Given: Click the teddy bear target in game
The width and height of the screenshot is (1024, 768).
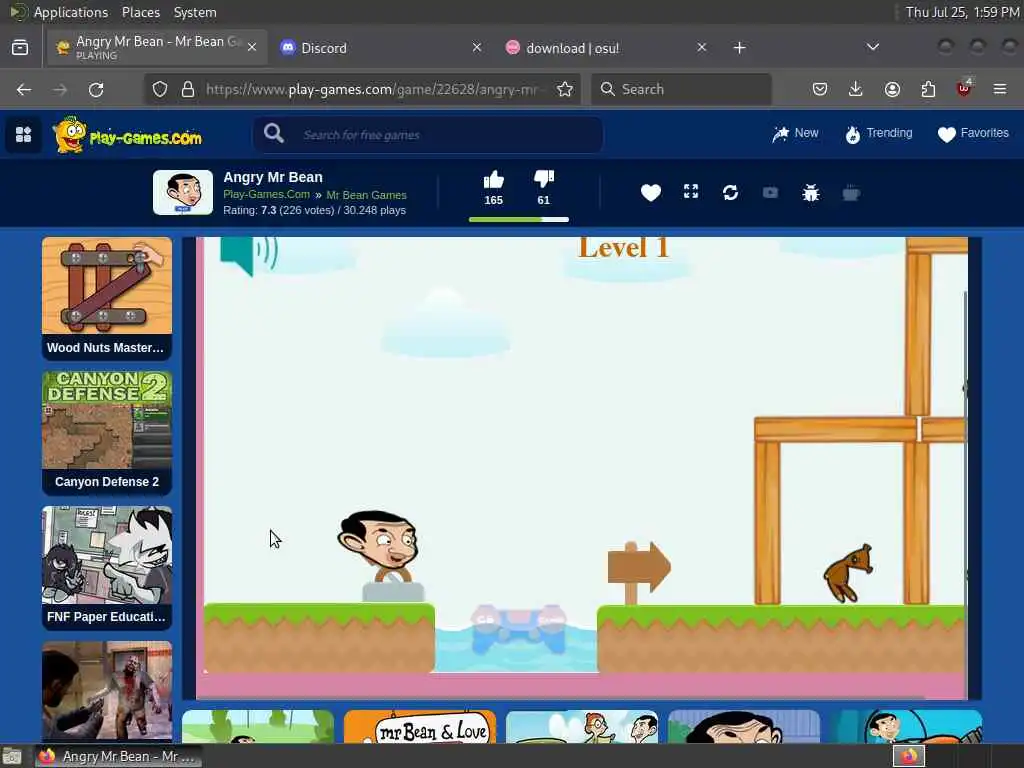Looking at the screenshot, I should point(848,573).
